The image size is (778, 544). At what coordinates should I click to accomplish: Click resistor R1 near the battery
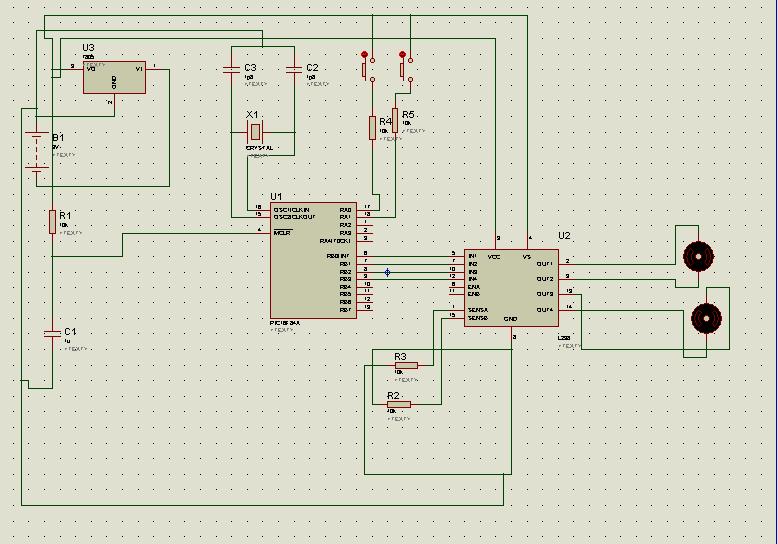(x=52, y=221)
